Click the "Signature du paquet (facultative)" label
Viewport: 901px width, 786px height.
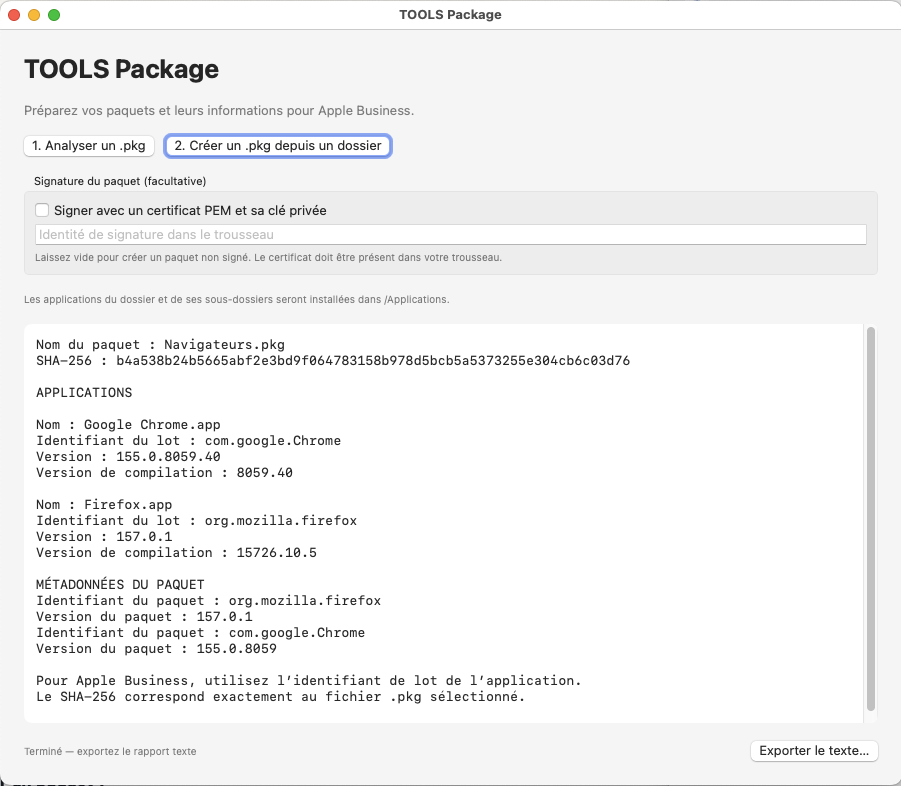(120, 181)
